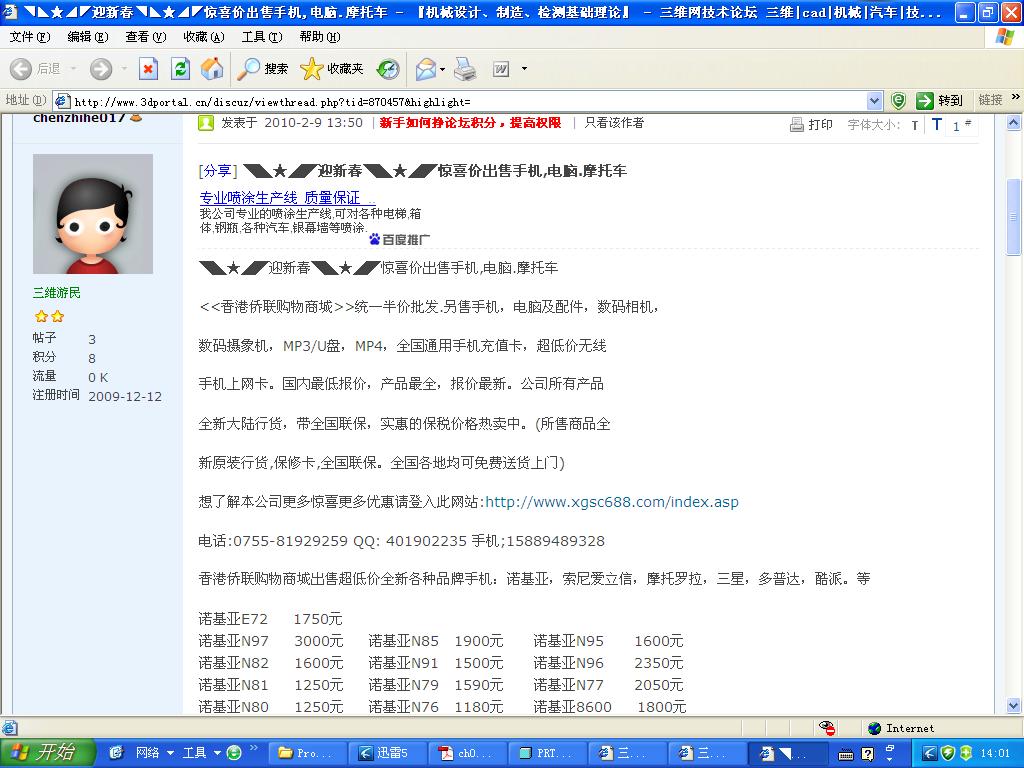Click the poster's cartoon avatar image
Viewport: 1024px width, 768px height.
click(x=93, y=214)
